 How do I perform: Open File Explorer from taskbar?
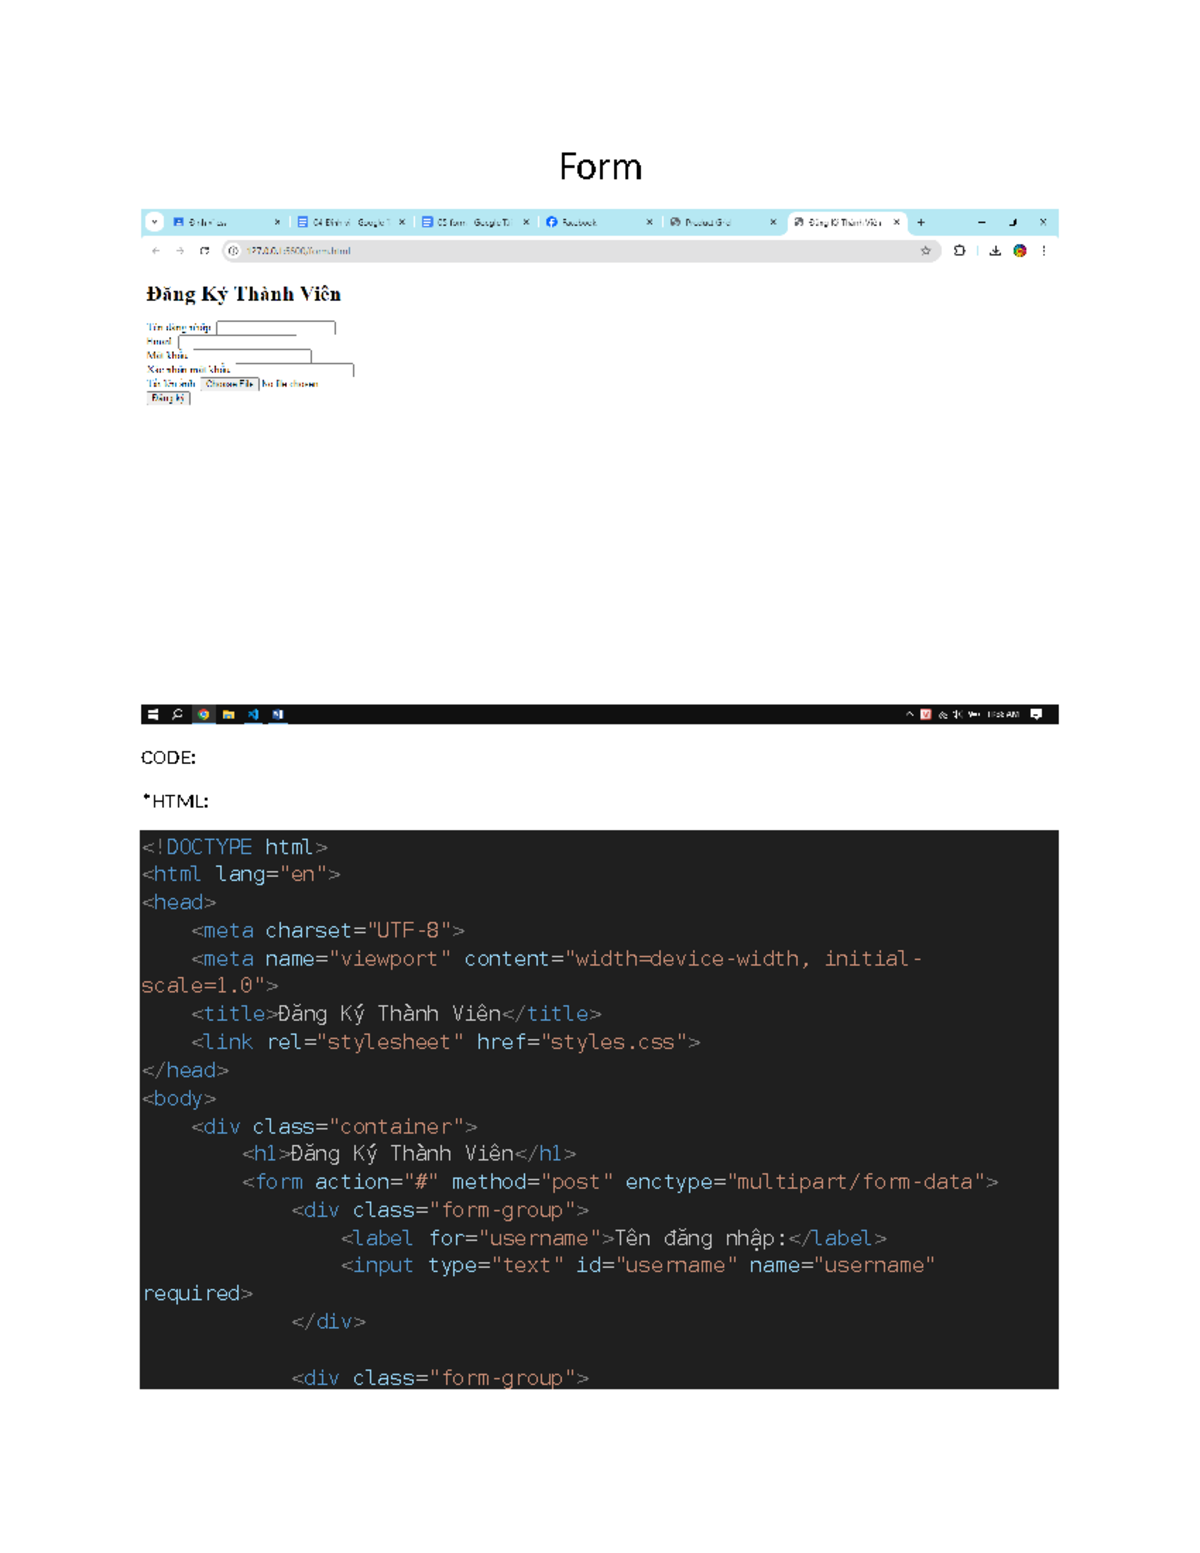pos(229,714)
